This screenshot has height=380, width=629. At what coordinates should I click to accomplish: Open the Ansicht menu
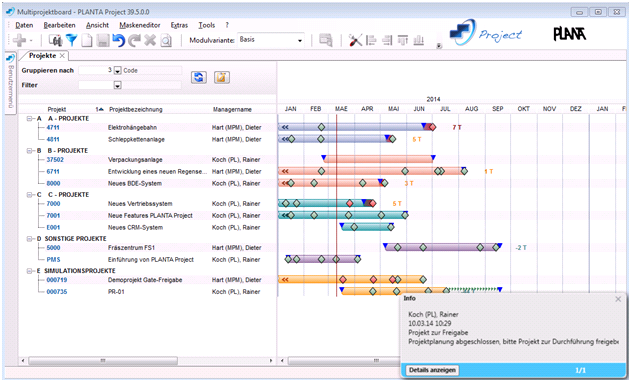[97, 25]
